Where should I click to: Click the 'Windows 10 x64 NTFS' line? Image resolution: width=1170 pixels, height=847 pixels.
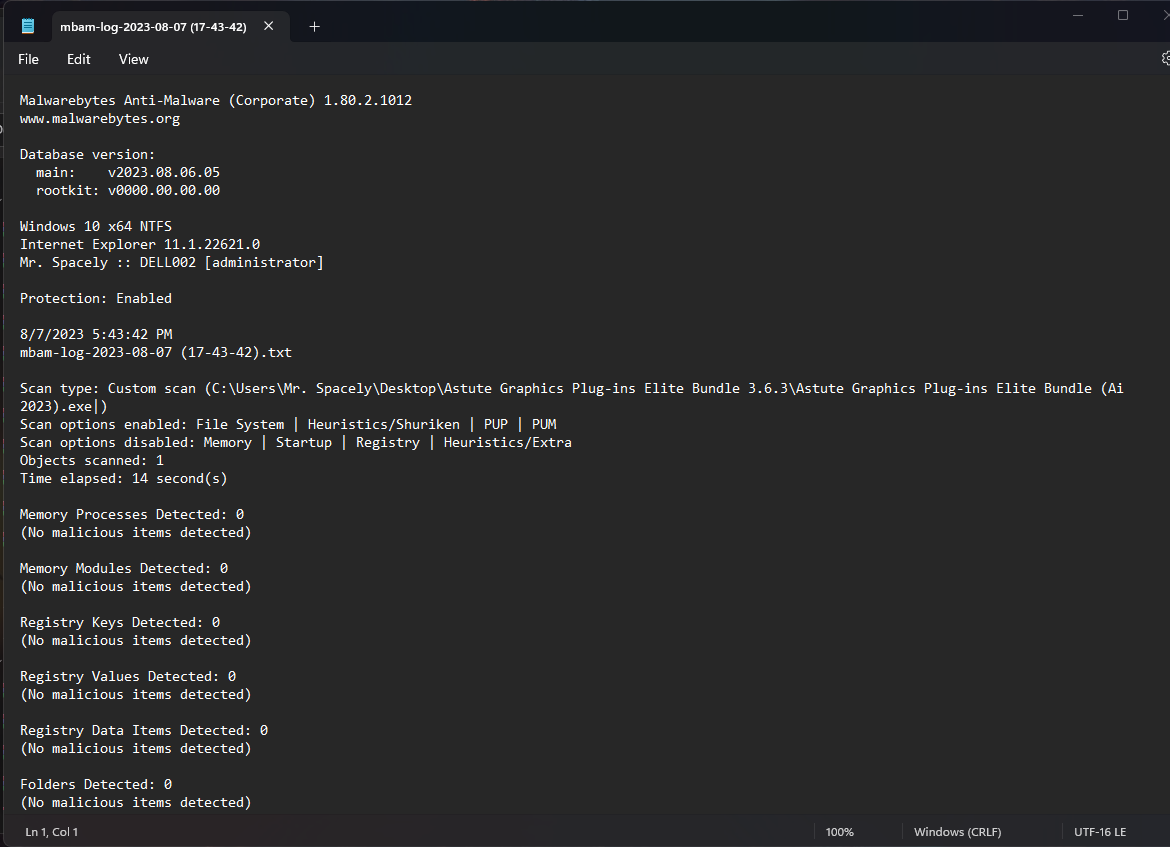(x=96, y=226)
